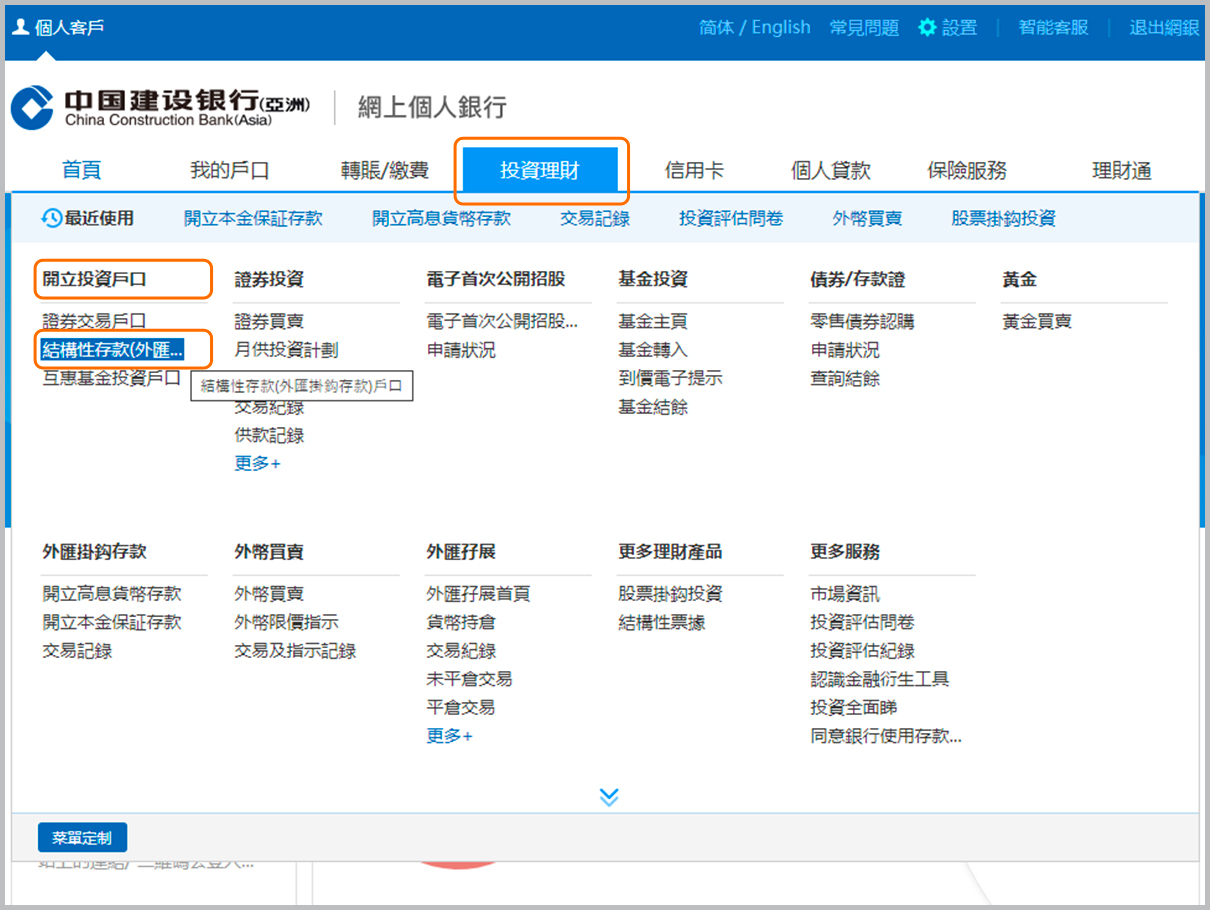
Task: Open 平倉交易 under 外匯孖展
Action: coord(461,707)
